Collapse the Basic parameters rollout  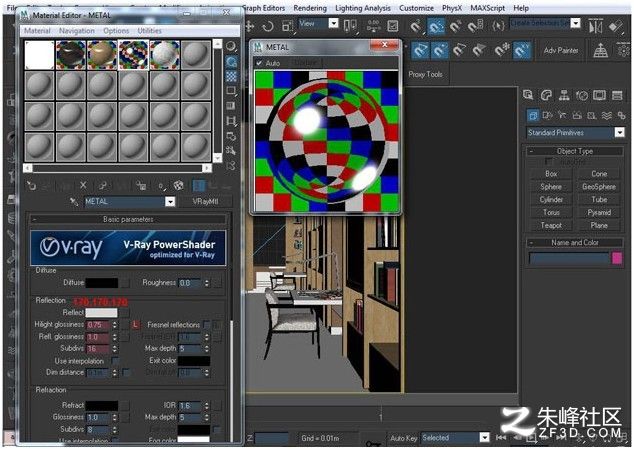click(128, 219)
